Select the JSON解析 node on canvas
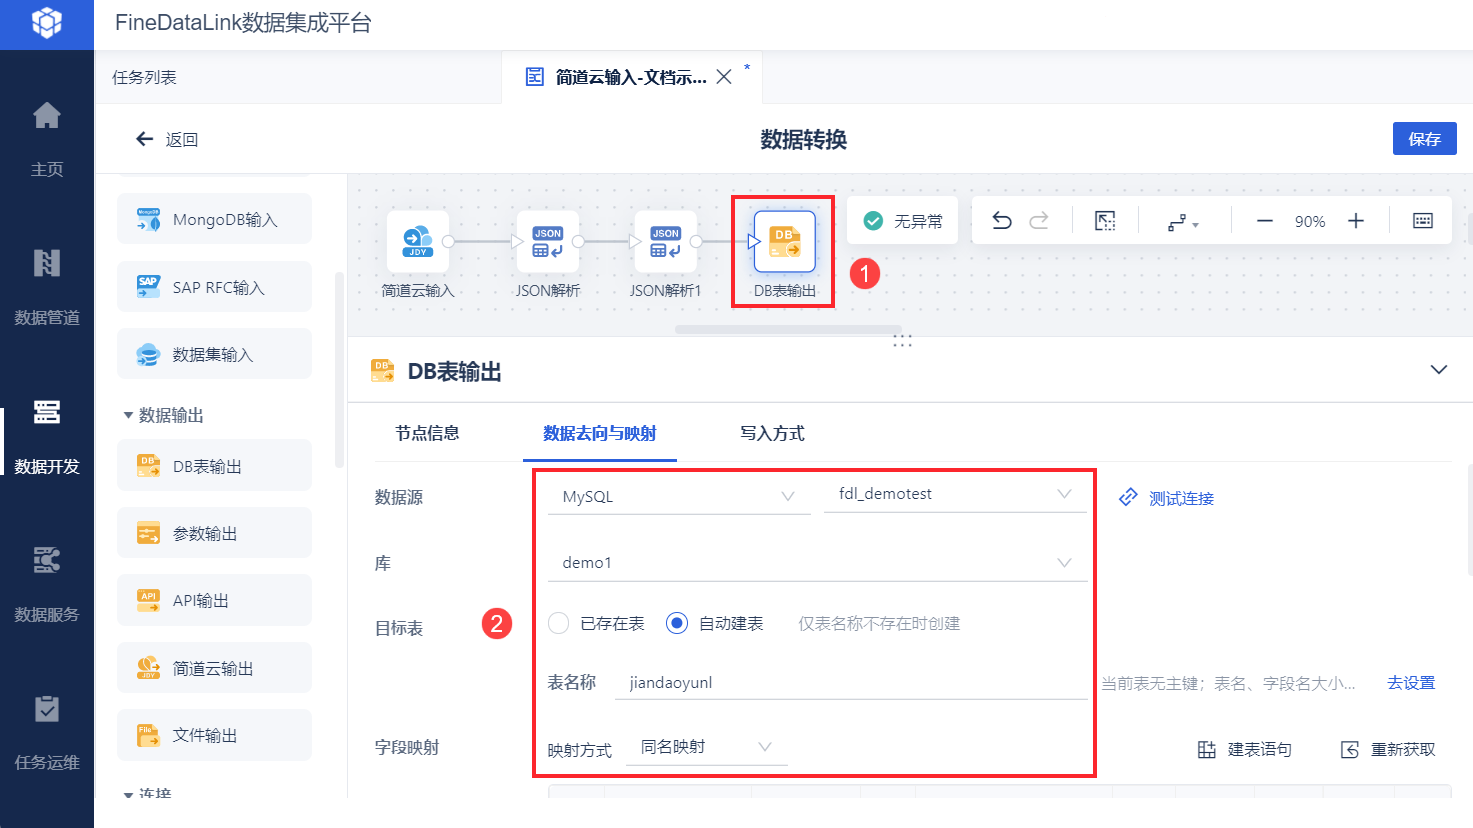Screen dimensions: 1473x828 (x=548, y=242)
